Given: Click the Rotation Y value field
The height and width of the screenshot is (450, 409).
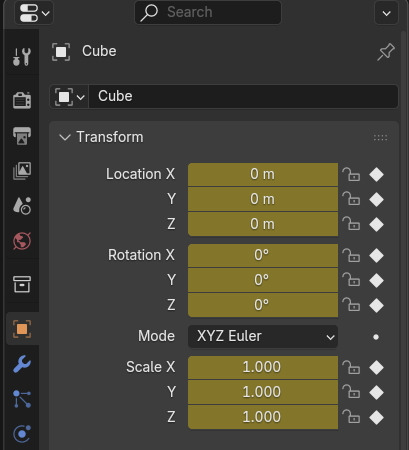Looking at the screenshot, I should tap(263, 280).
